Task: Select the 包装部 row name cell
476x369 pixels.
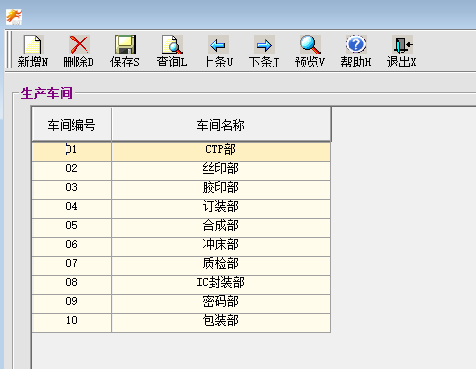Action: [221, 323]
